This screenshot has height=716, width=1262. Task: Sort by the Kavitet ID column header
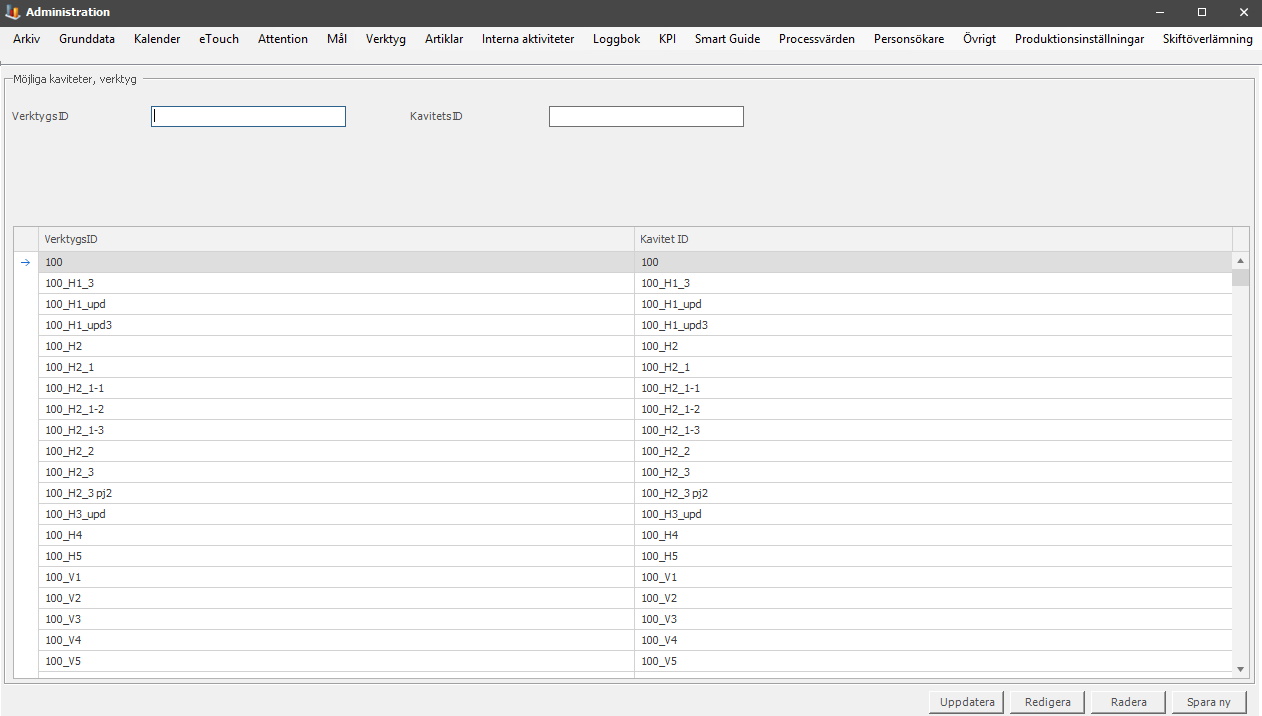tap(933, 239)
